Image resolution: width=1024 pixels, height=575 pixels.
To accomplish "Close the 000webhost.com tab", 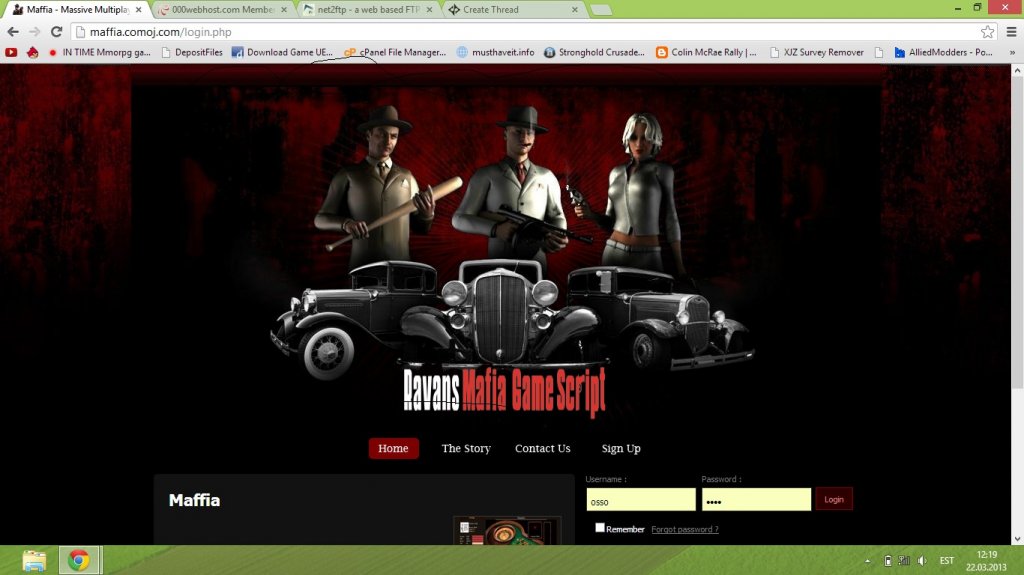I will click(284, 10).
